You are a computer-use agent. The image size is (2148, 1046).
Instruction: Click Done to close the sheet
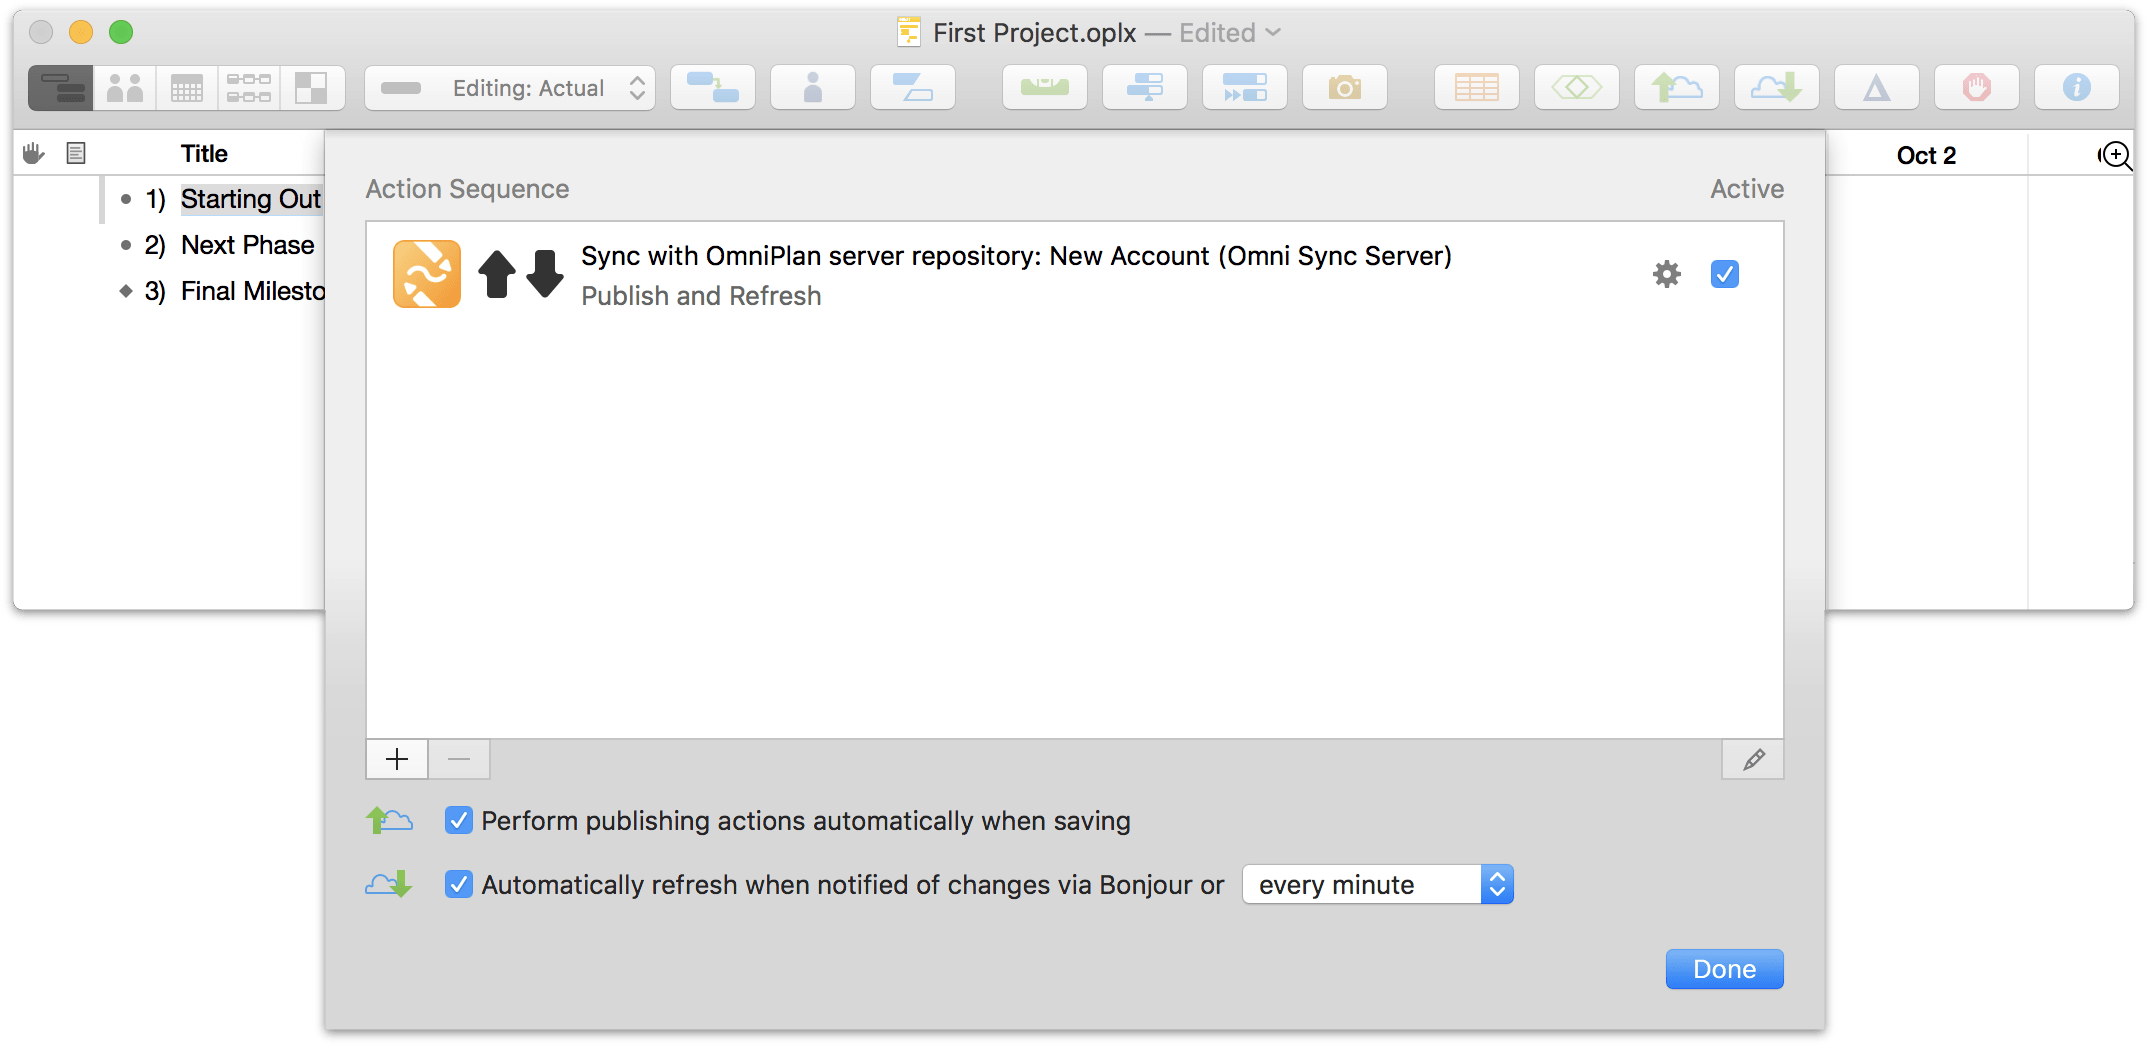click(x=1724, y=969)
